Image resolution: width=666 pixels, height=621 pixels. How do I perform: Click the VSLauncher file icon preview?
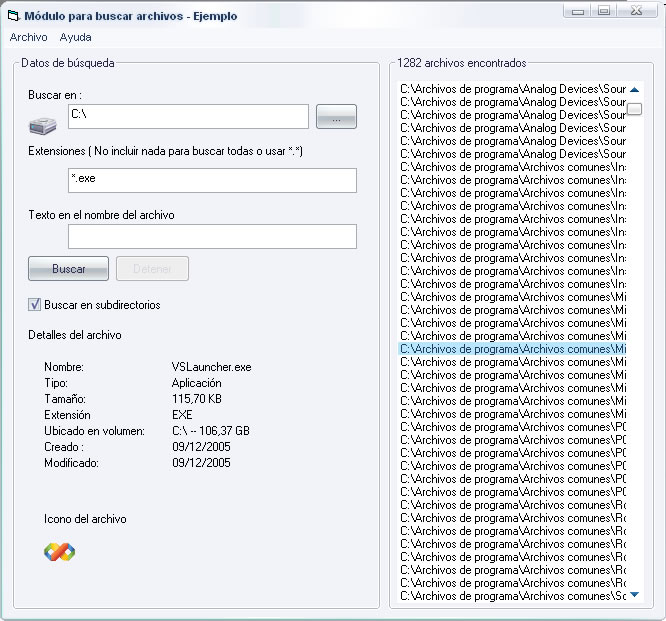coord(59,552)
